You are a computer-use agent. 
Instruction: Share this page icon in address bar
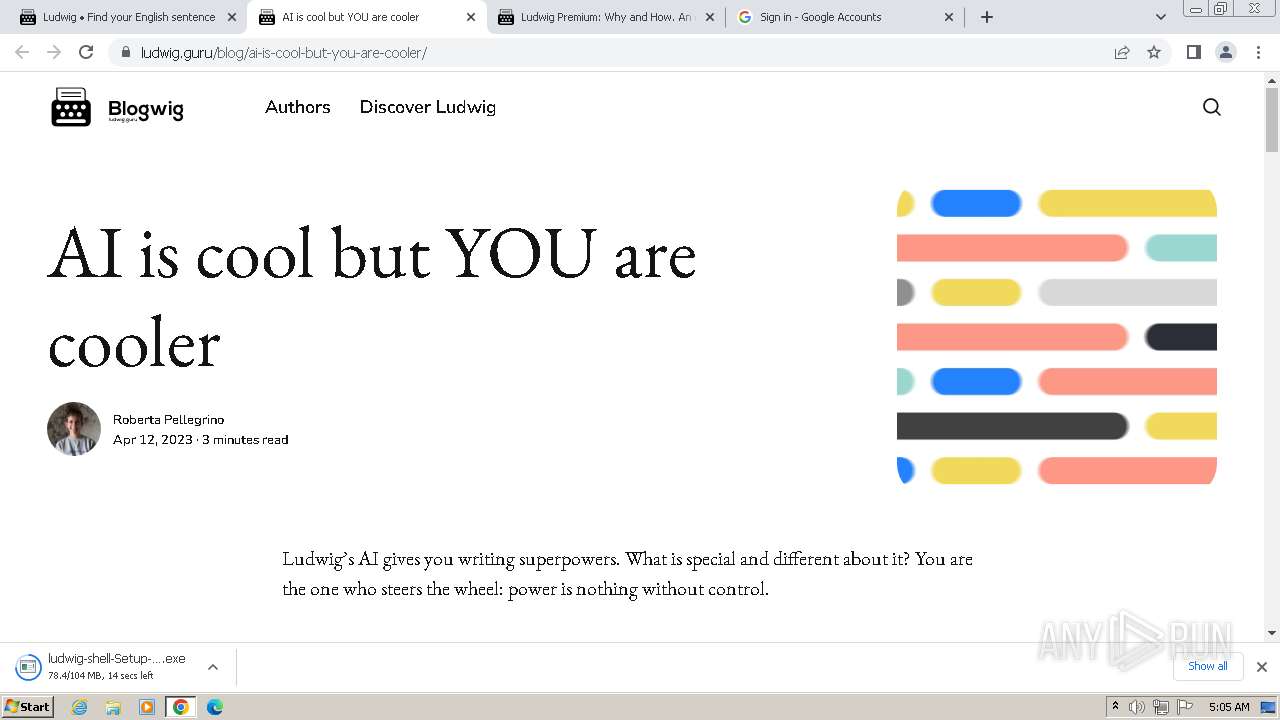[x=1122, y=53]
